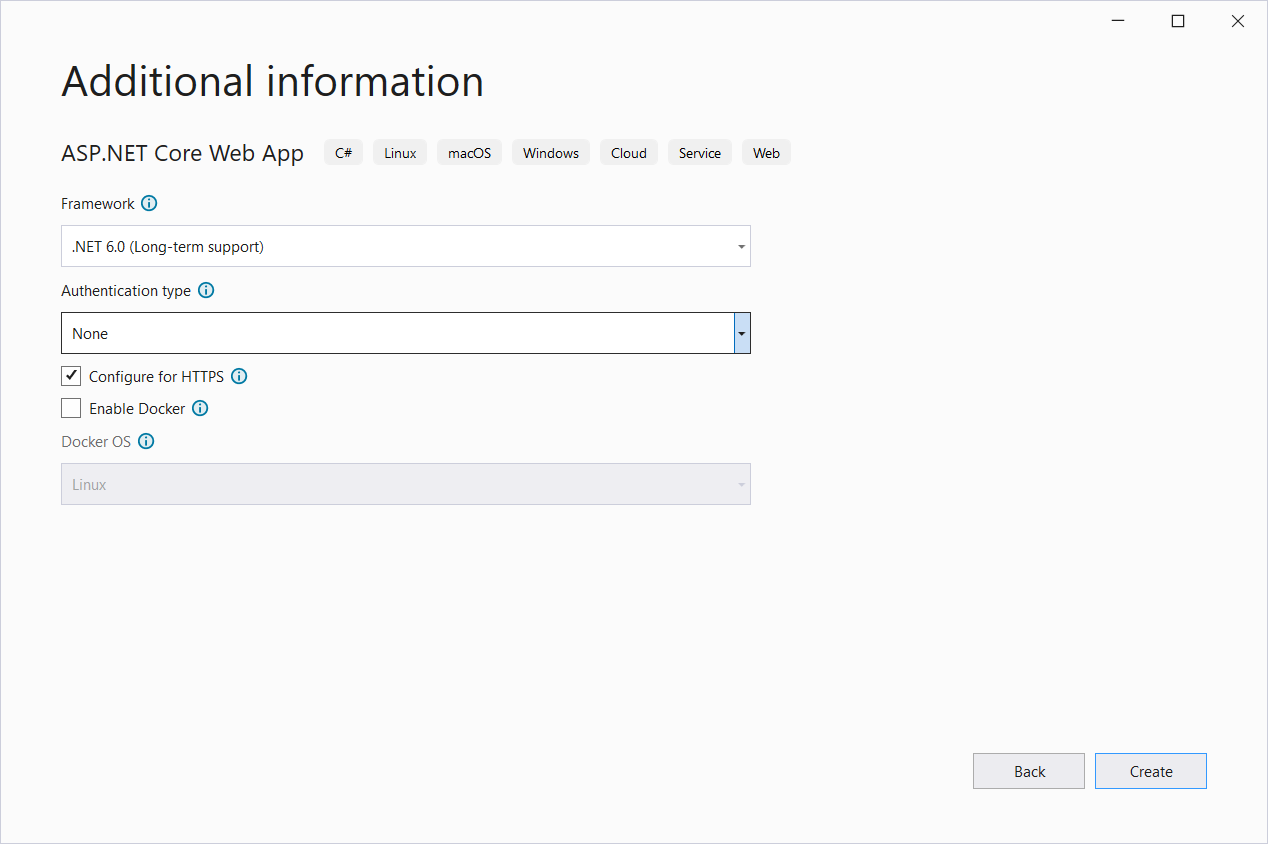Open the disabled Docker OS Linux dropdown
Viewport: 1268px width, 844px height.
[x=406, y=484]
